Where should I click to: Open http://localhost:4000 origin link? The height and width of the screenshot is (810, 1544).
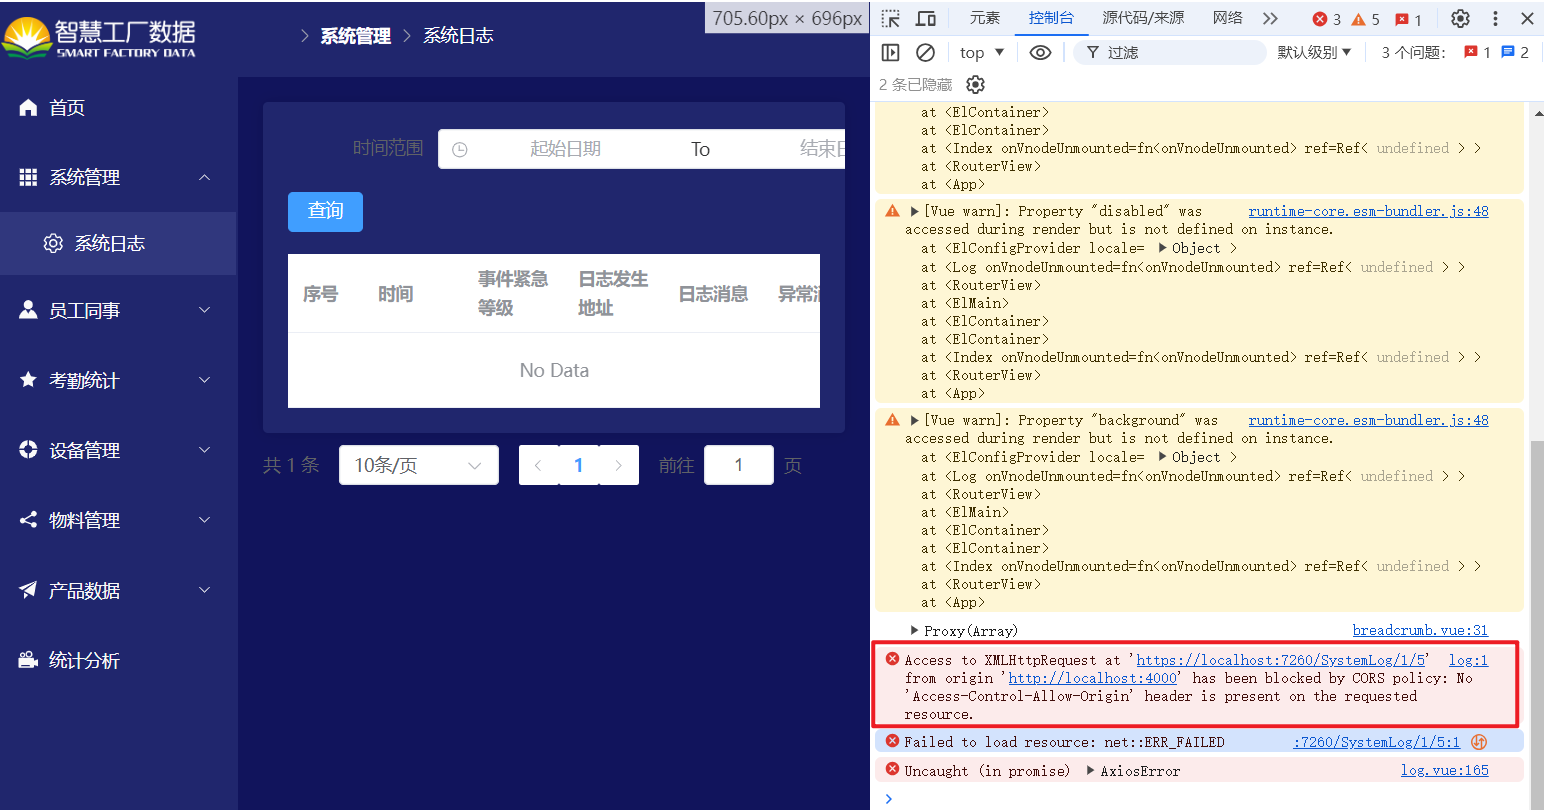coord(1092,678)
